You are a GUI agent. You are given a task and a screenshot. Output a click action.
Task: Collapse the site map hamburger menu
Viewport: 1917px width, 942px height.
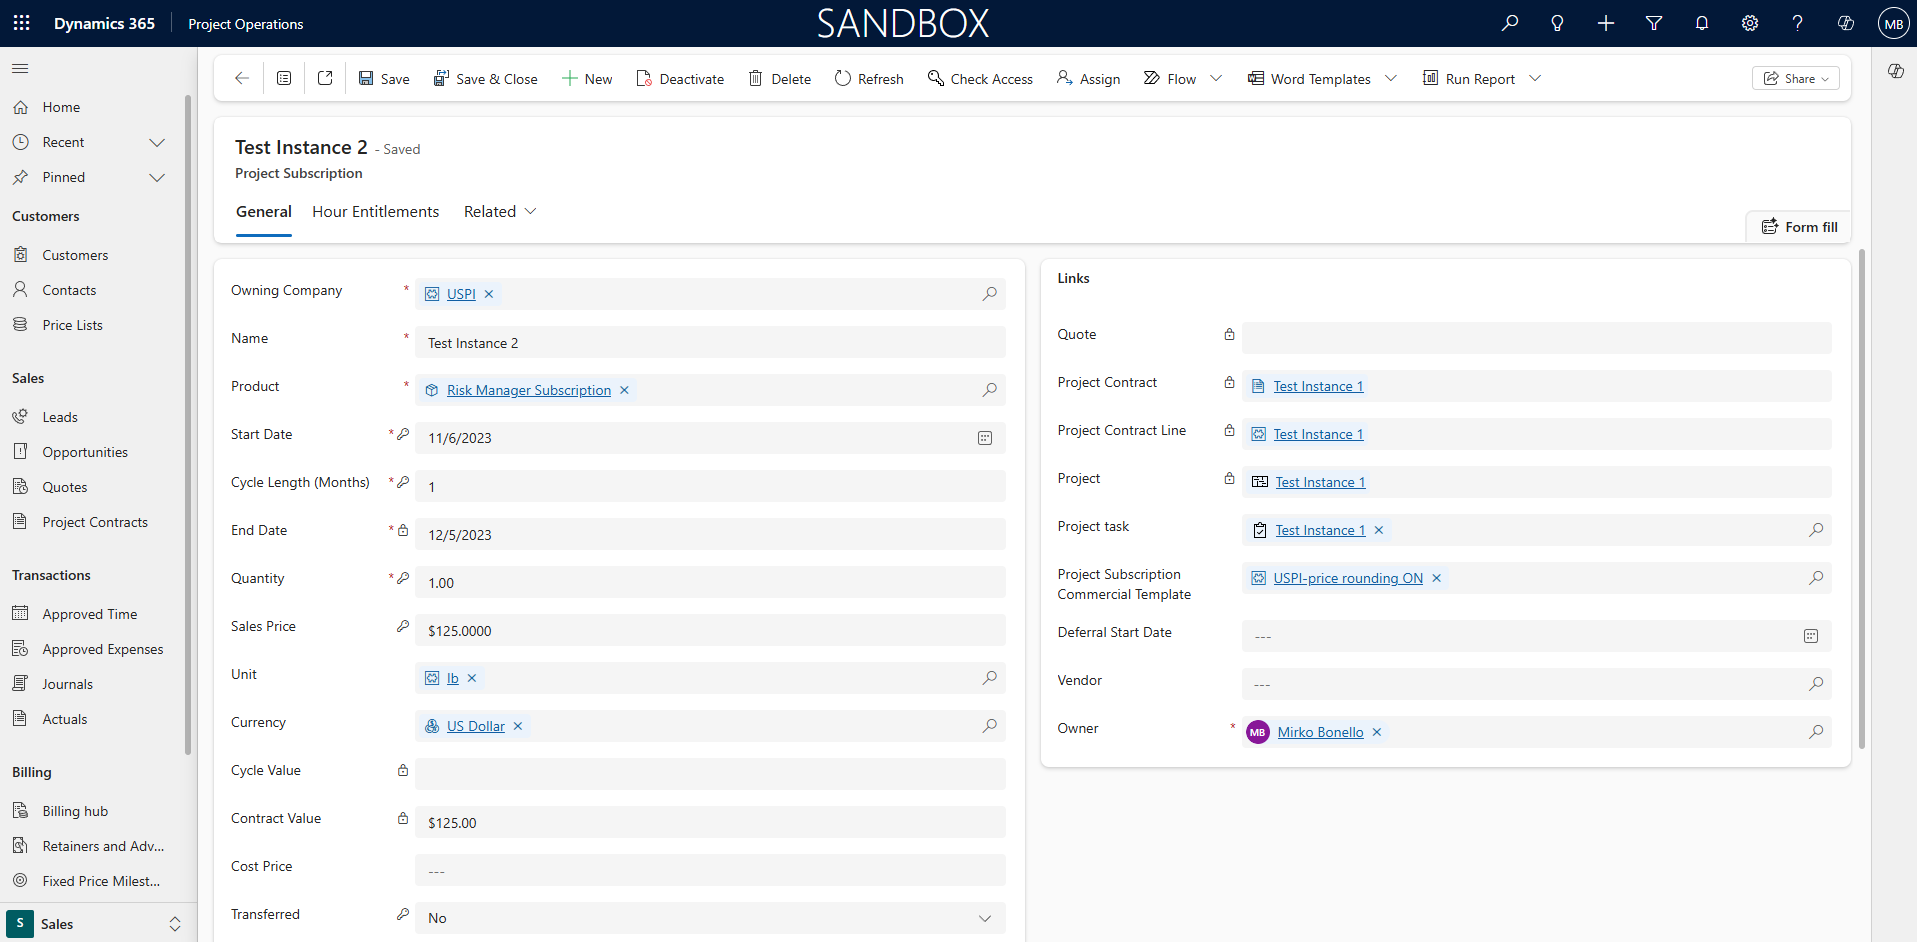tap(20, 69)
